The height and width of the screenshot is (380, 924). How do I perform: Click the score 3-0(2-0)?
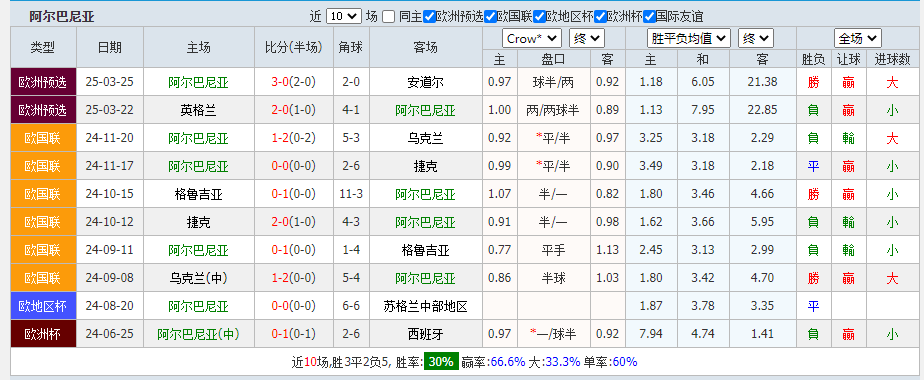coord(293,82)
